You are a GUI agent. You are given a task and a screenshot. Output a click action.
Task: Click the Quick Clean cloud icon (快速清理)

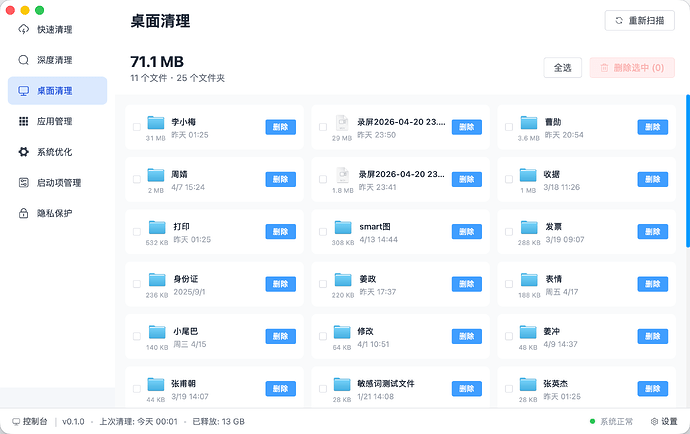pyautogui.click(x=24, y=29)
